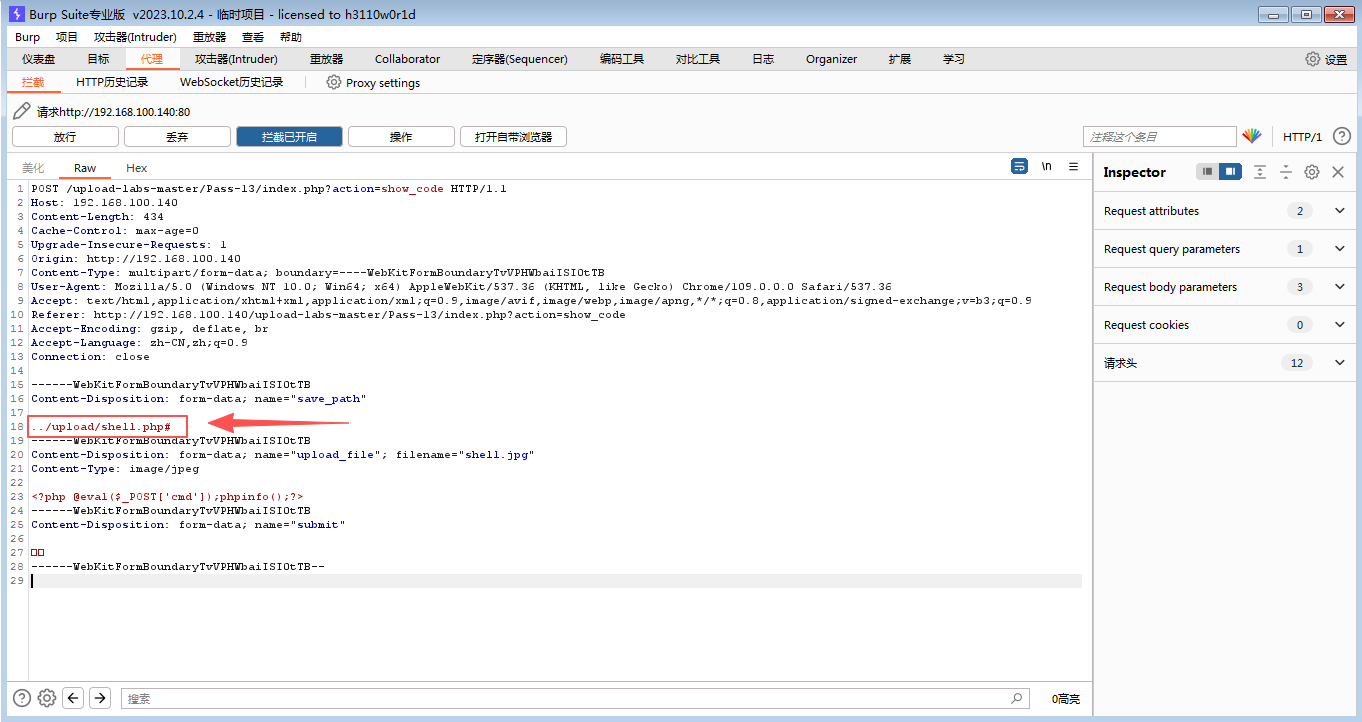Open the highlight color picker icon
Screen dimensions: 1362x722
point(1252,136)
